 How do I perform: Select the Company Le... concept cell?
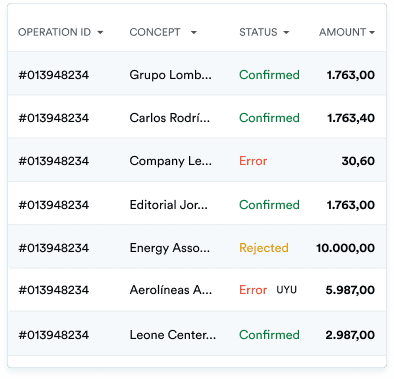pyautogui.click(x=170, y=161)
